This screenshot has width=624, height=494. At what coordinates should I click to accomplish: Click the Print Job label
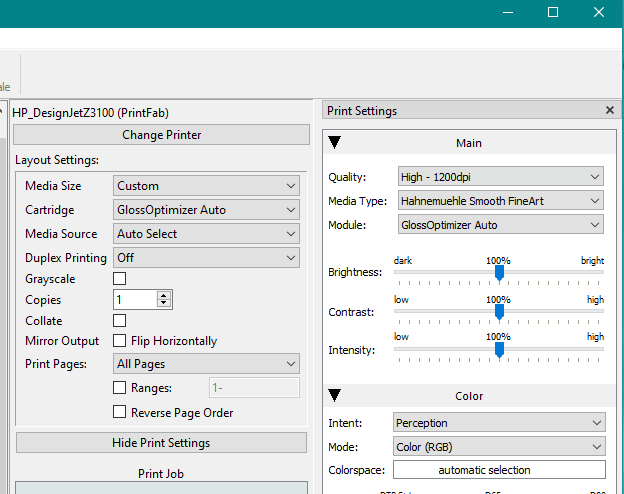pos(161,474)
